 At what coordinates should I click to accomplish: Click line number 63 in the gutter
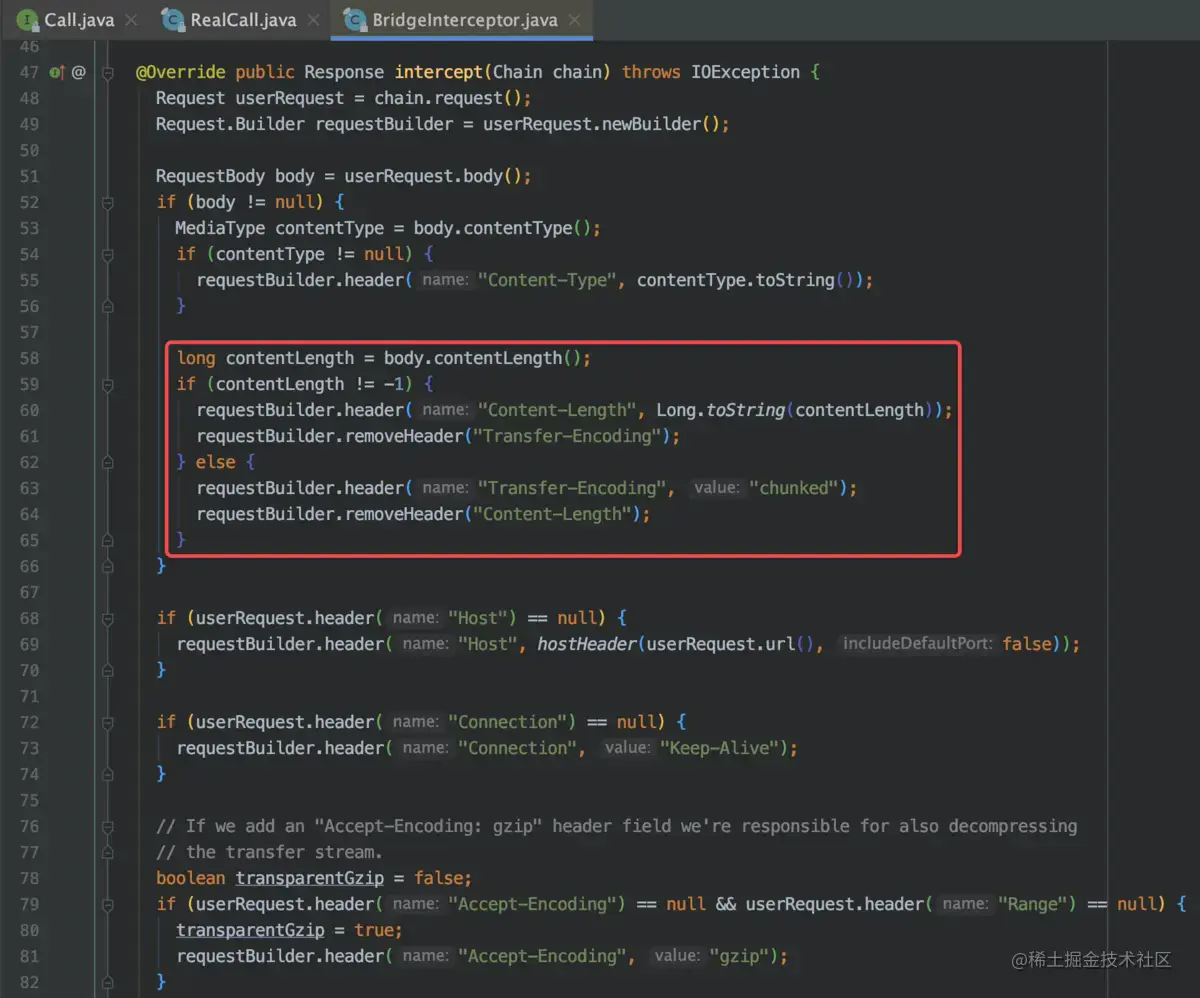point(29,488)
